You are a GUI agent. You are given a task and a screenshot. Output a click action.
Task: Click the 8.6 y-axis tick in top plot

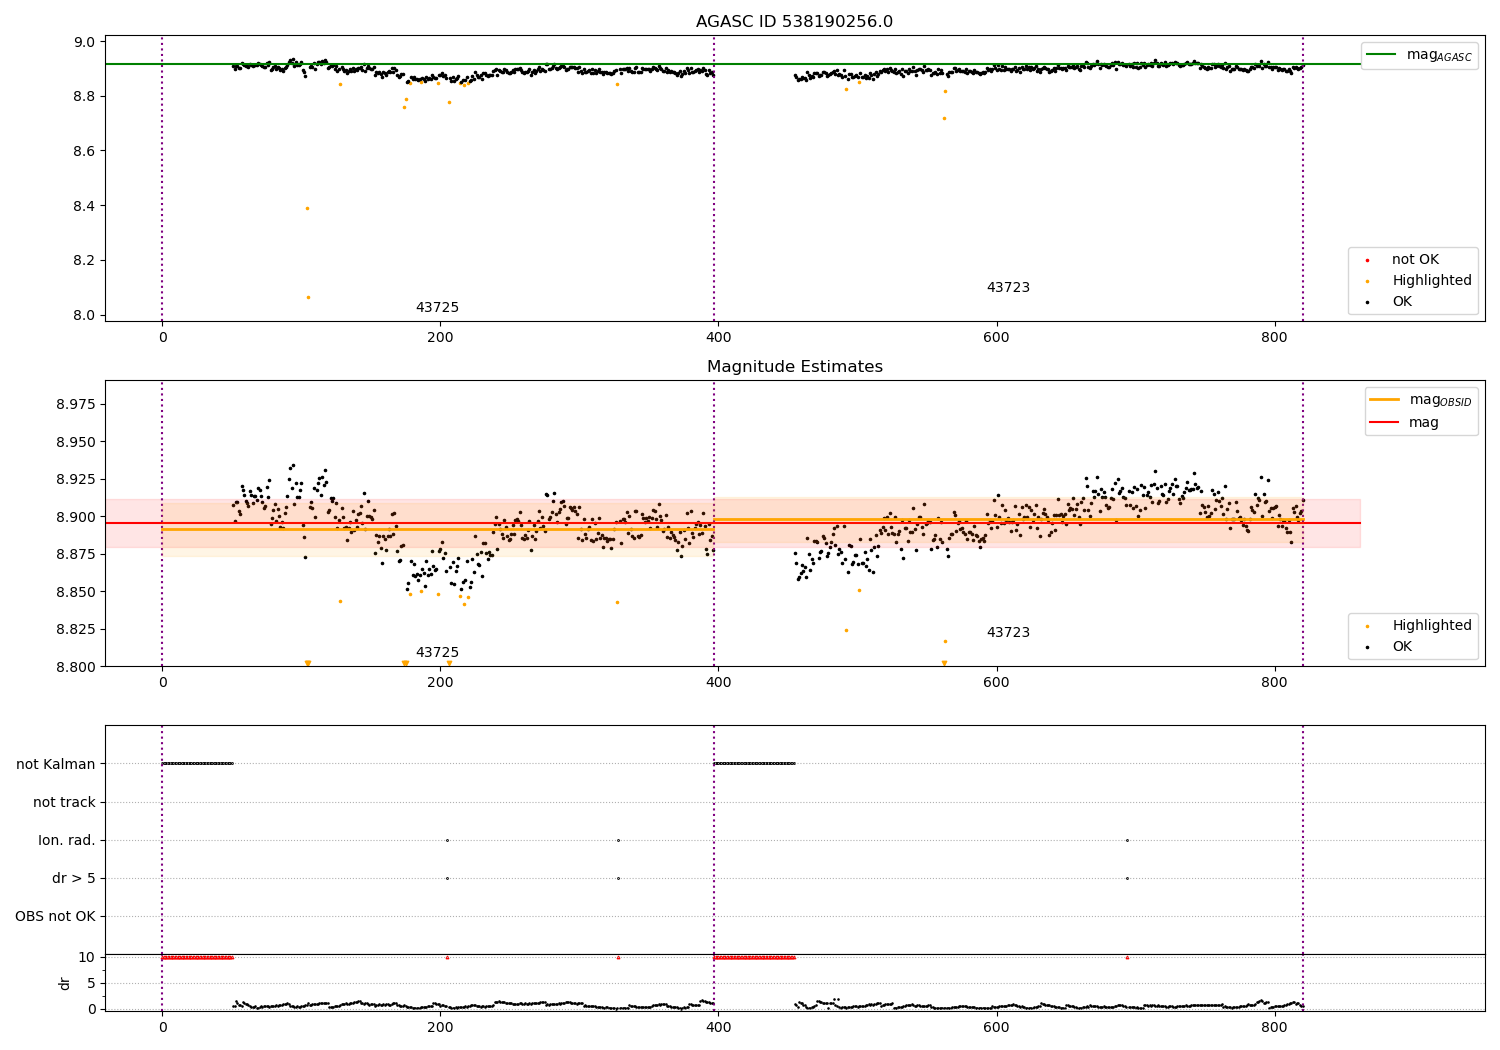[x=85, y=152]
